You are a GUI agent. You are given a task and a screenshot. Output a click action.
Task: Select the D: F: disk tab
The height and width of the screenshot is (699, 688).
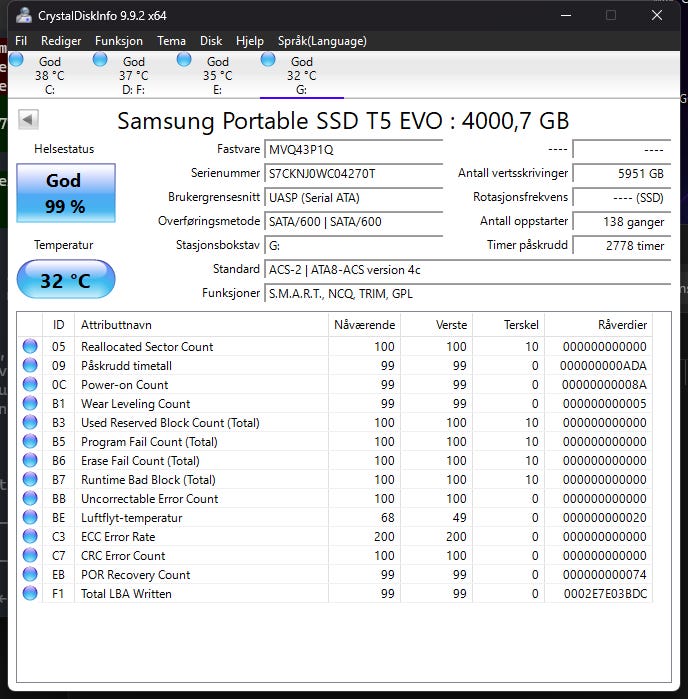pos(134,75)
